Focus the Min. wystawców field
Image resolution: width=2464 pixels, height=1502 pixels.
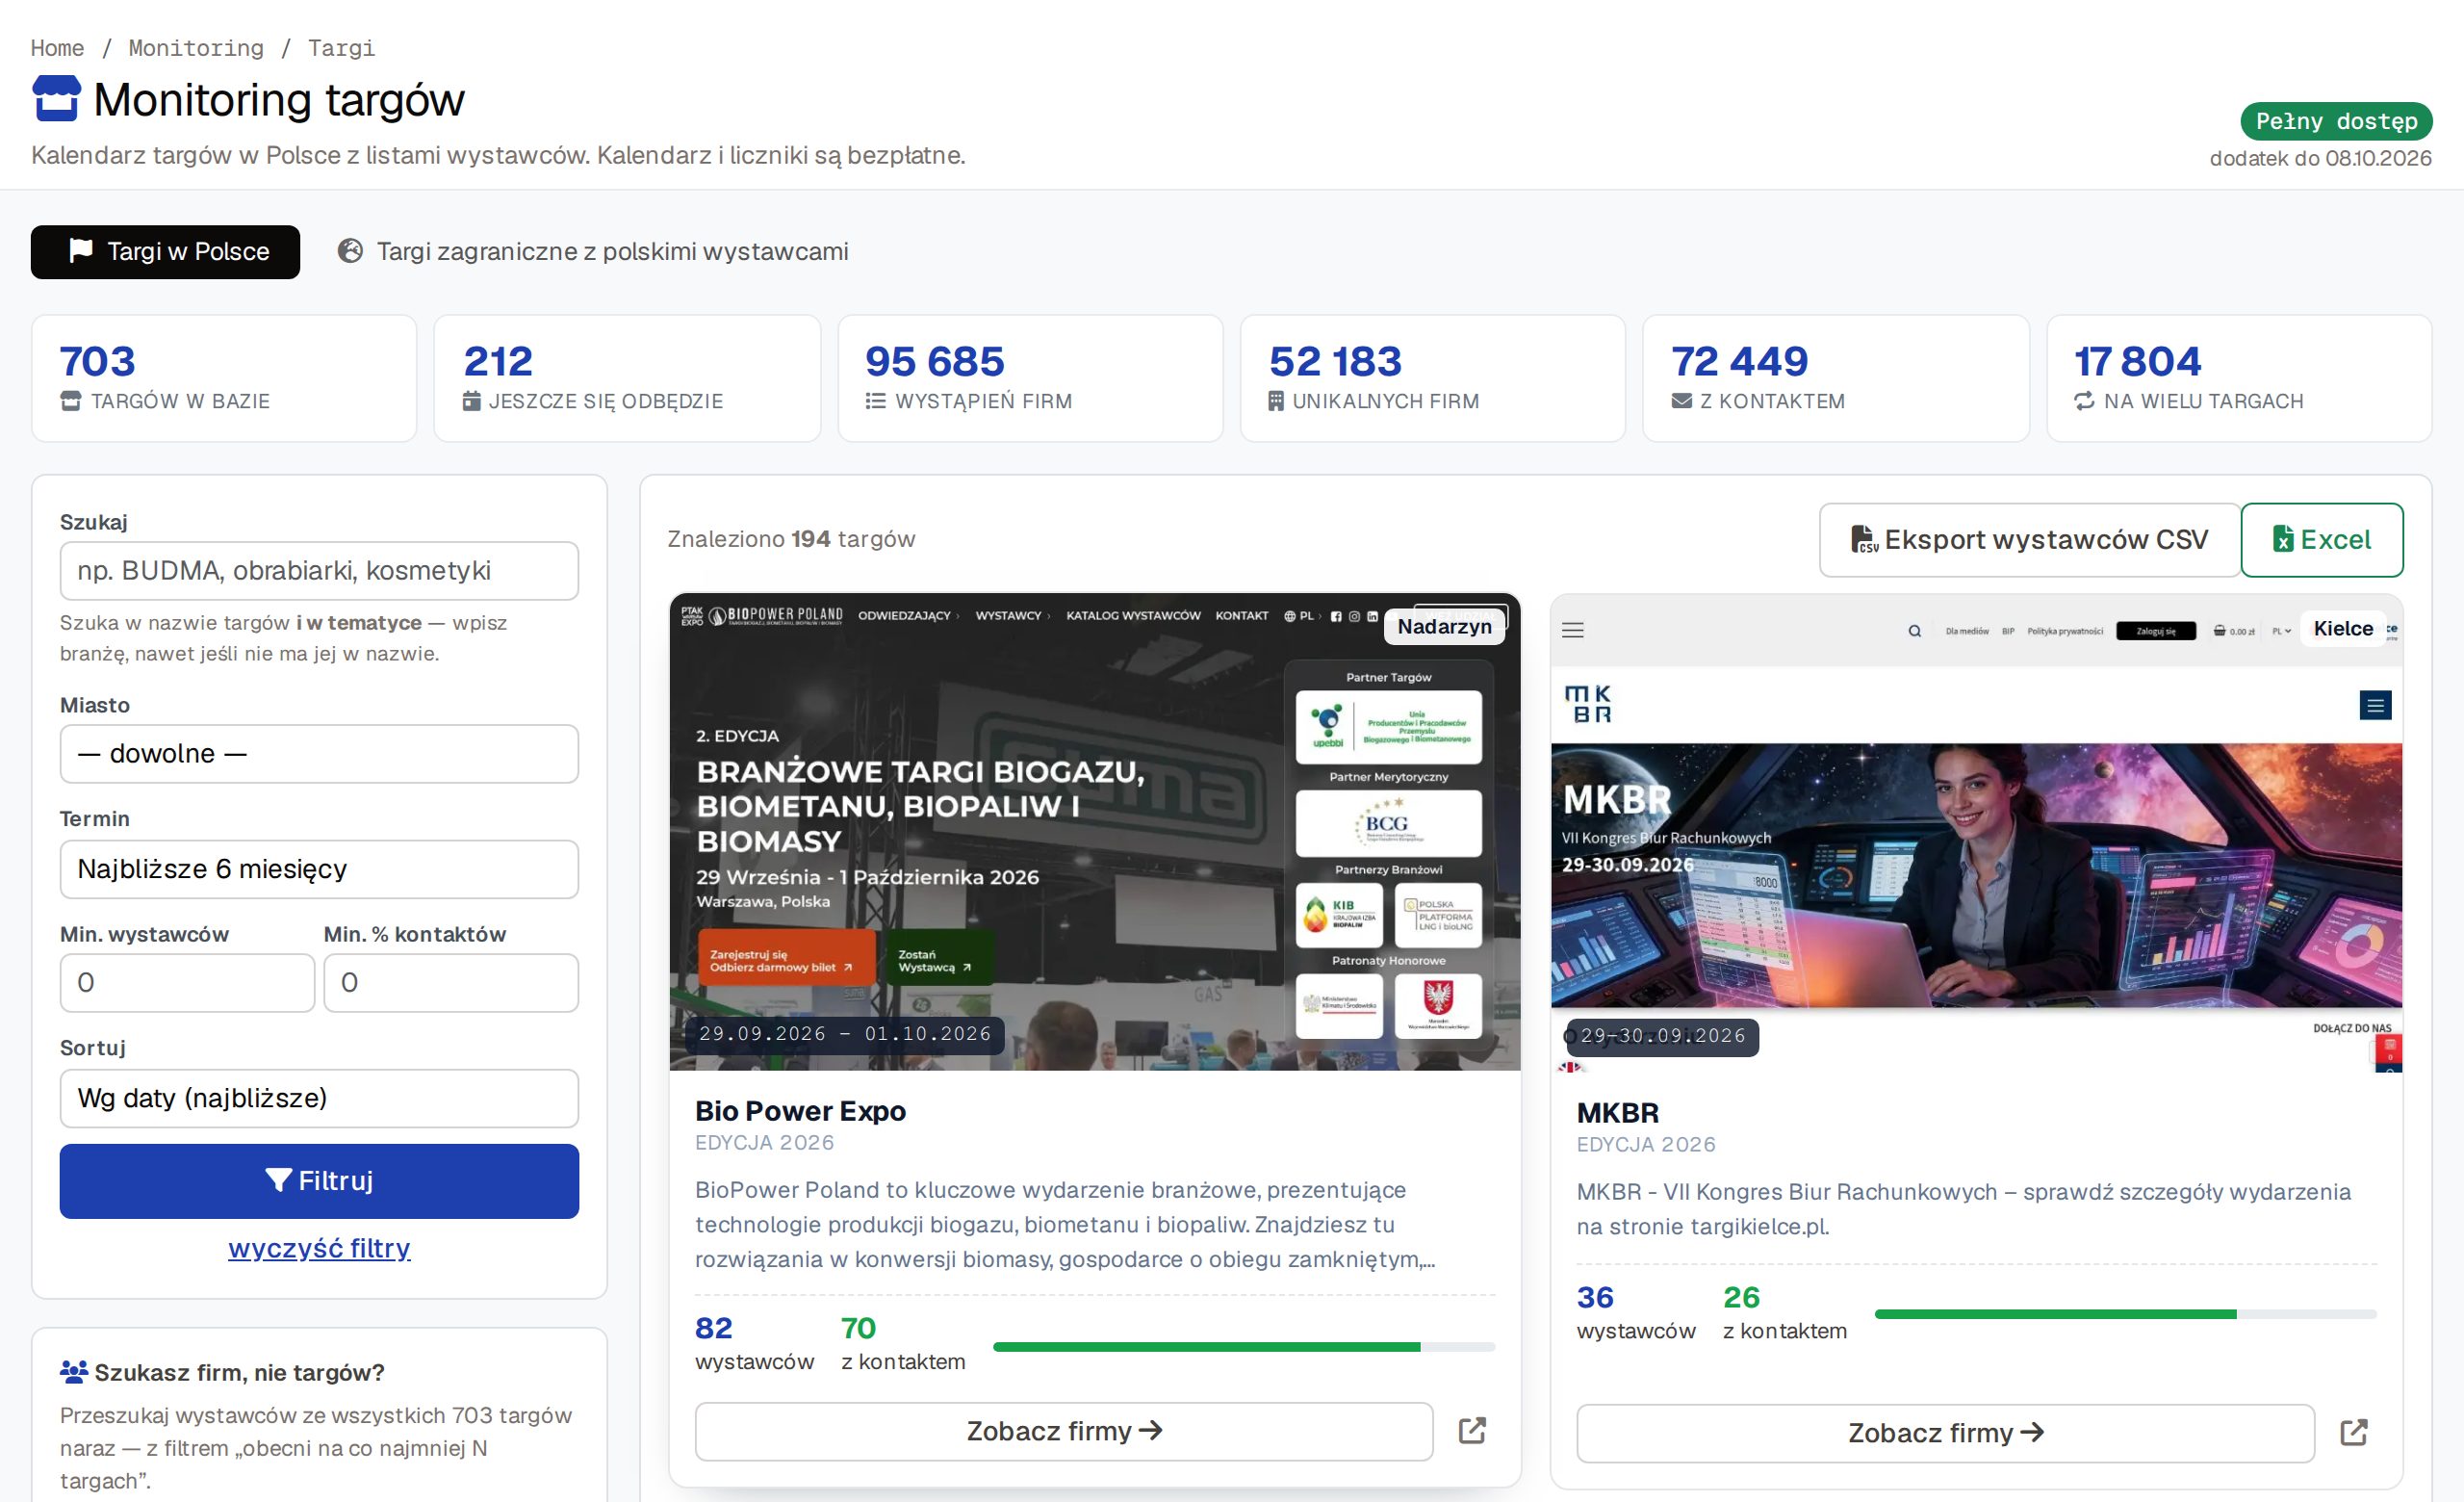(187, 983)
